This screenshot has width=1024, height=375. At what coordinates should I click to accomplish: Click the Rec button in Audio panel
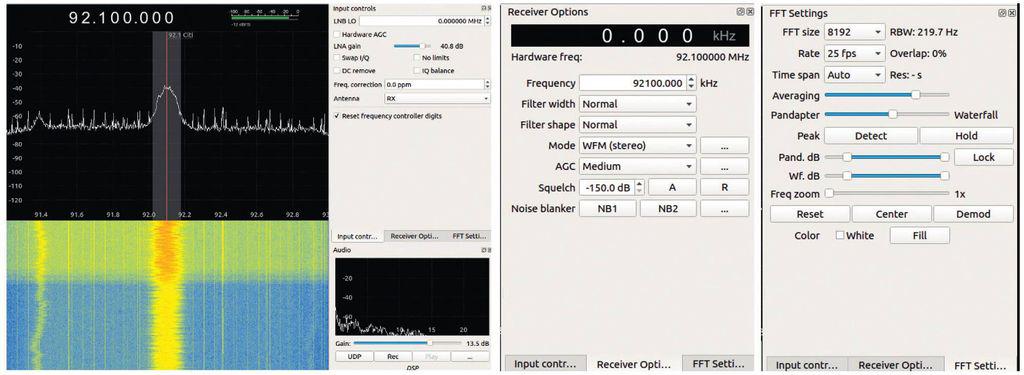click(393, 357)
